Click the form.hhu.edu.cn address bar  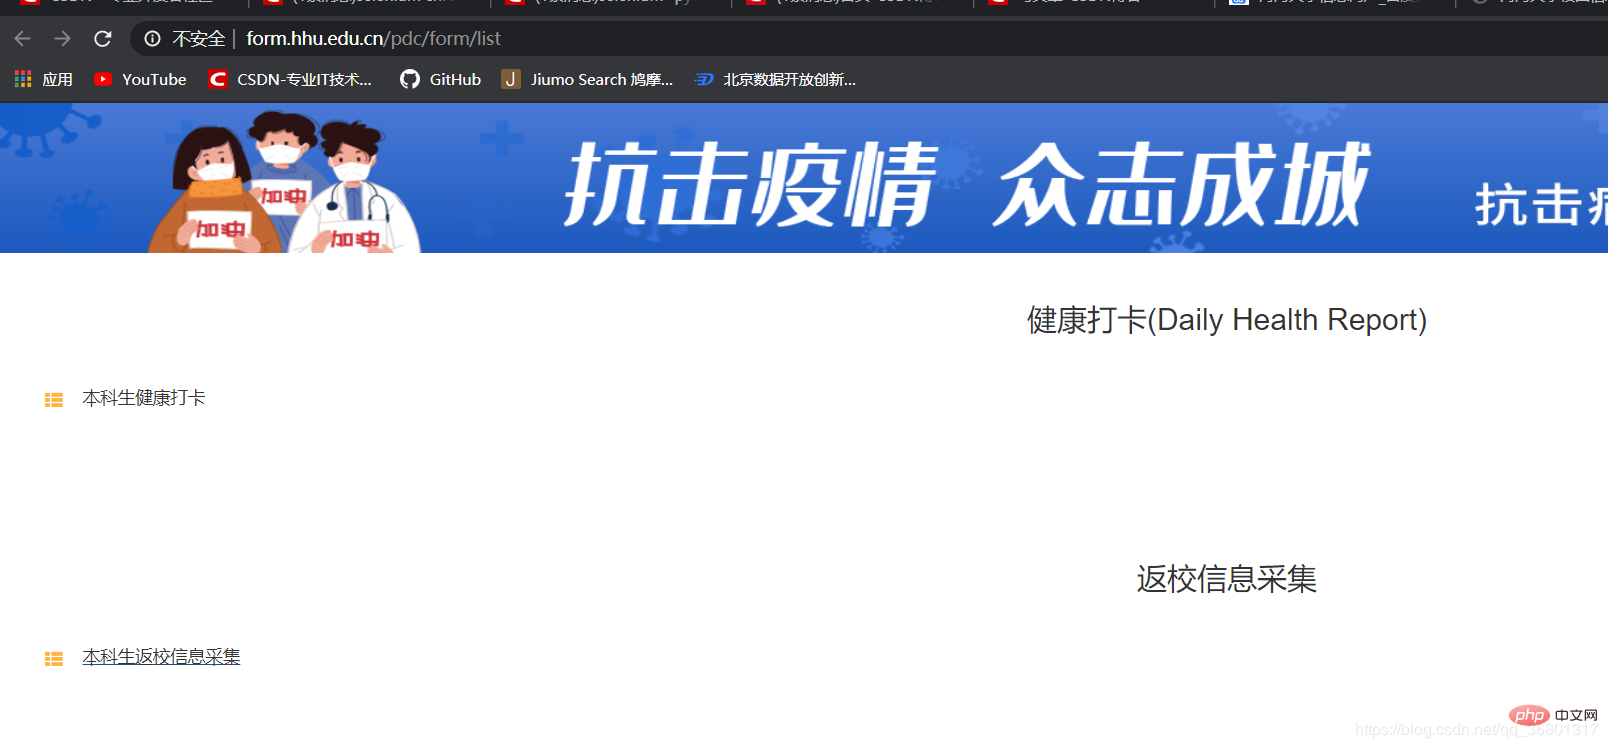click(x=700, y=39)
